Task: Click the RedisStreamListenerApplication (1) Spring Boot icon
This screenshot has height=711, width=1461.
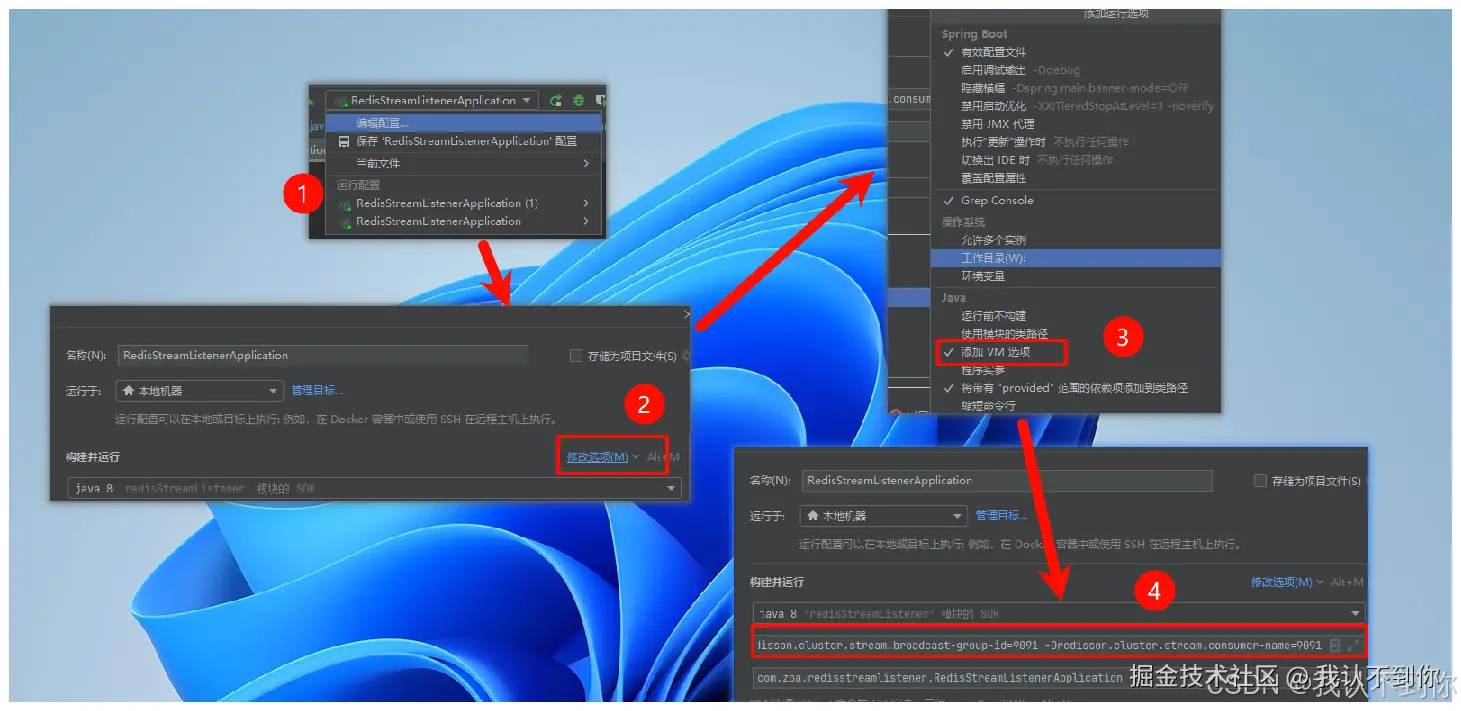Action: click(x=344, y=204)
